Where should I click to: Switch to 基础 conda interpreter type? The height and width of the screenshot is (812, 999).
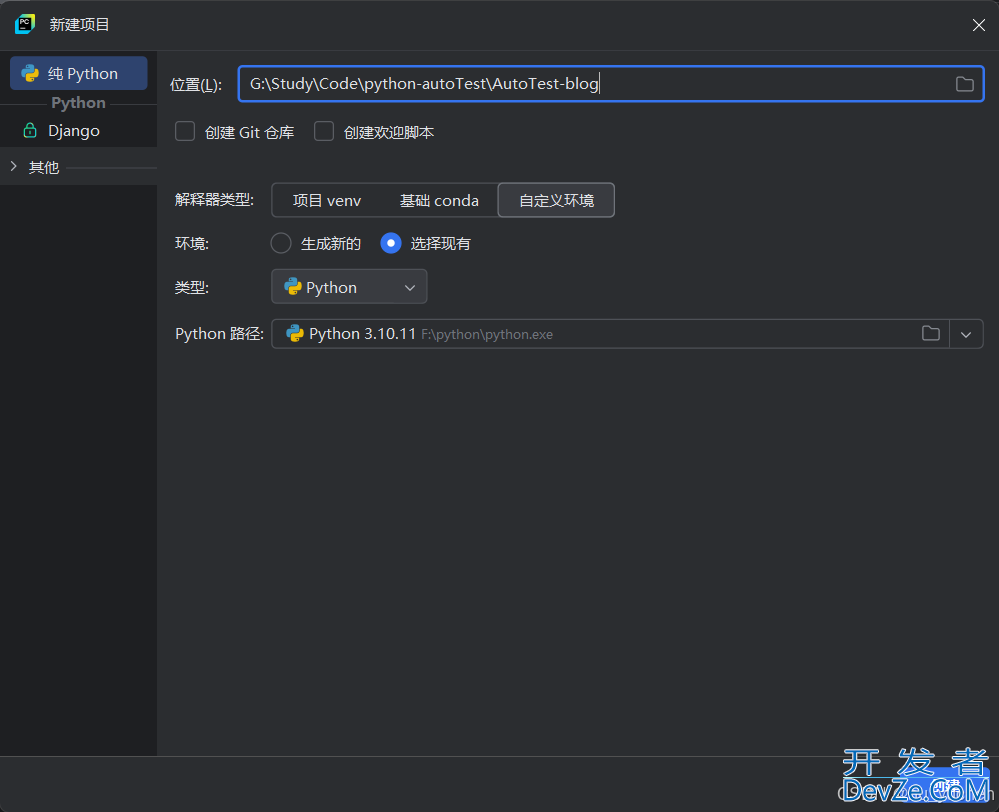[439, 200]
